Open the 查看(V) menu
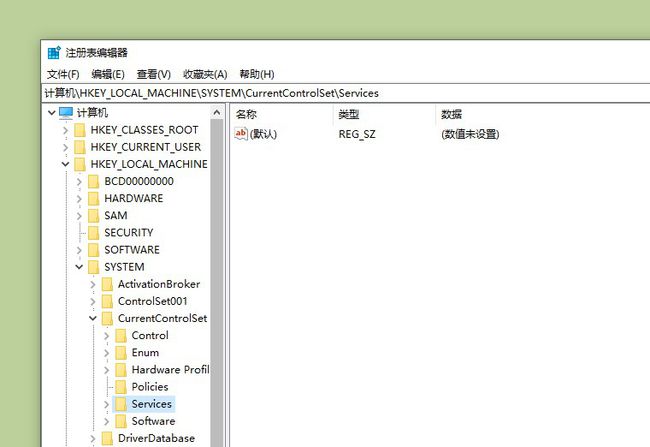Image resolution: width=650 pixels, height=447 pixels. coord(154,74)
